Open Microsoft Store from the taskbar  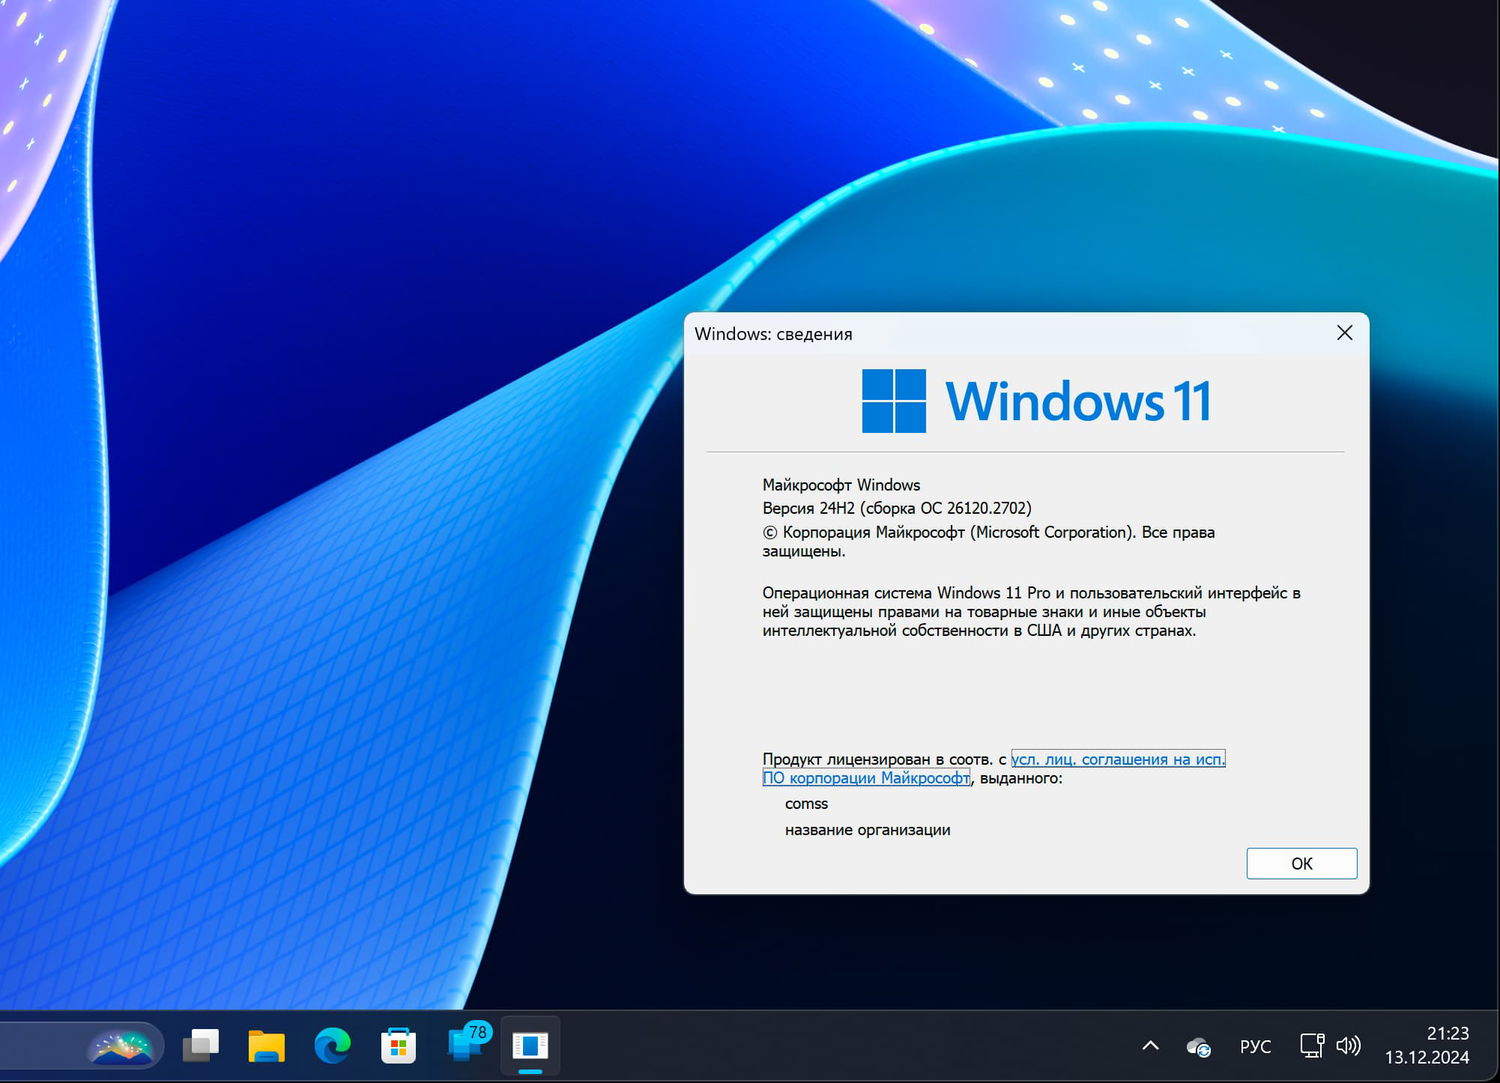[x=397, y=1045]
